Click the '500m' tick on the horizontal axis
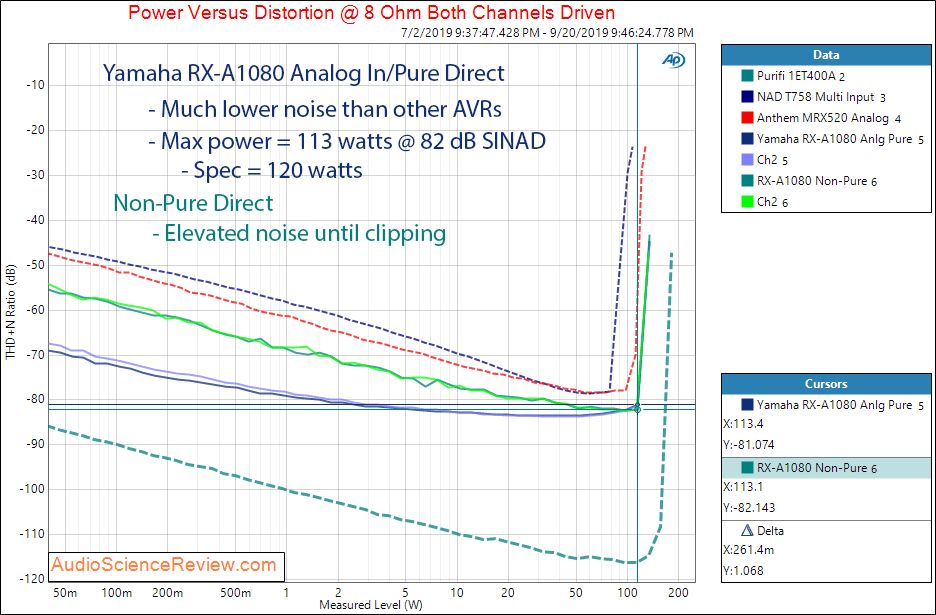 click(235, 593)
